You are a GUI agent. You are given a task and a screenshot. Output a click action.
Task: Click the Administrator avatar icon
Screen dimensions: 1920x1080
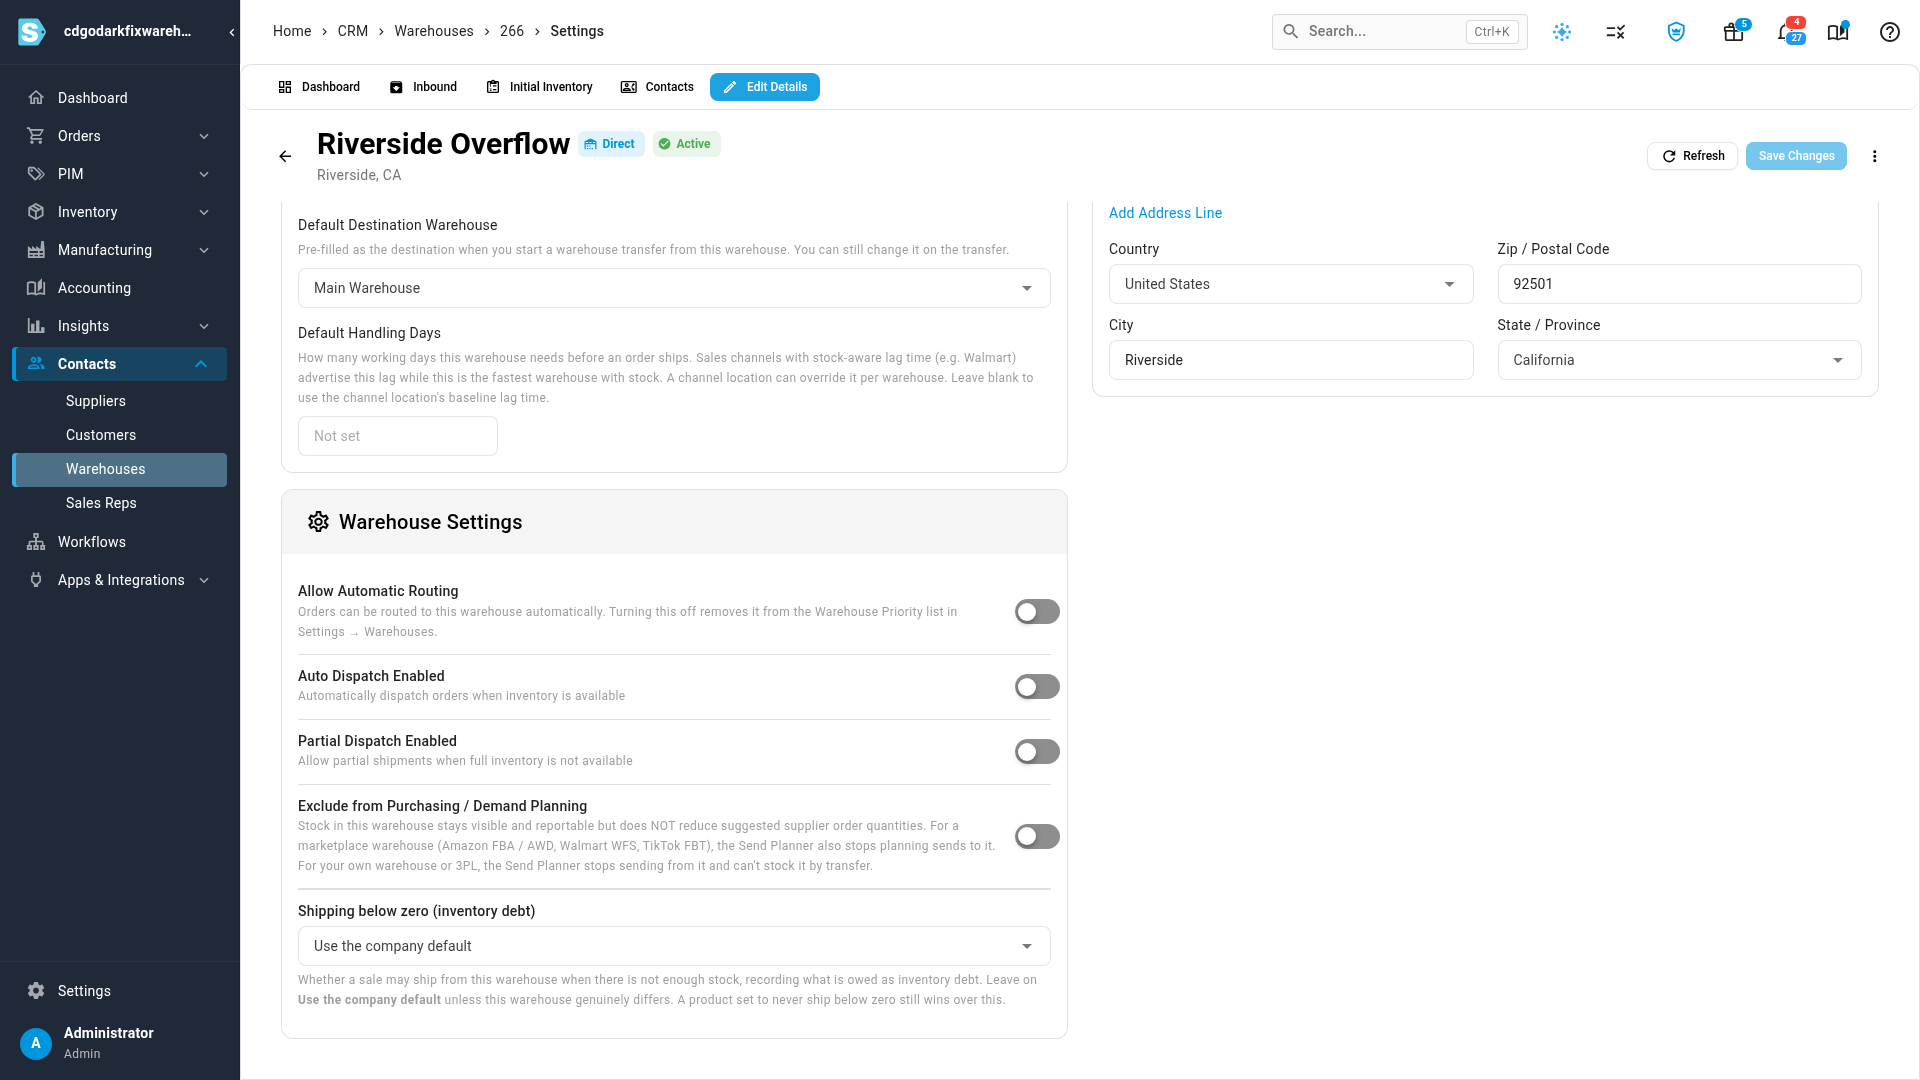tap(36, 1043)
